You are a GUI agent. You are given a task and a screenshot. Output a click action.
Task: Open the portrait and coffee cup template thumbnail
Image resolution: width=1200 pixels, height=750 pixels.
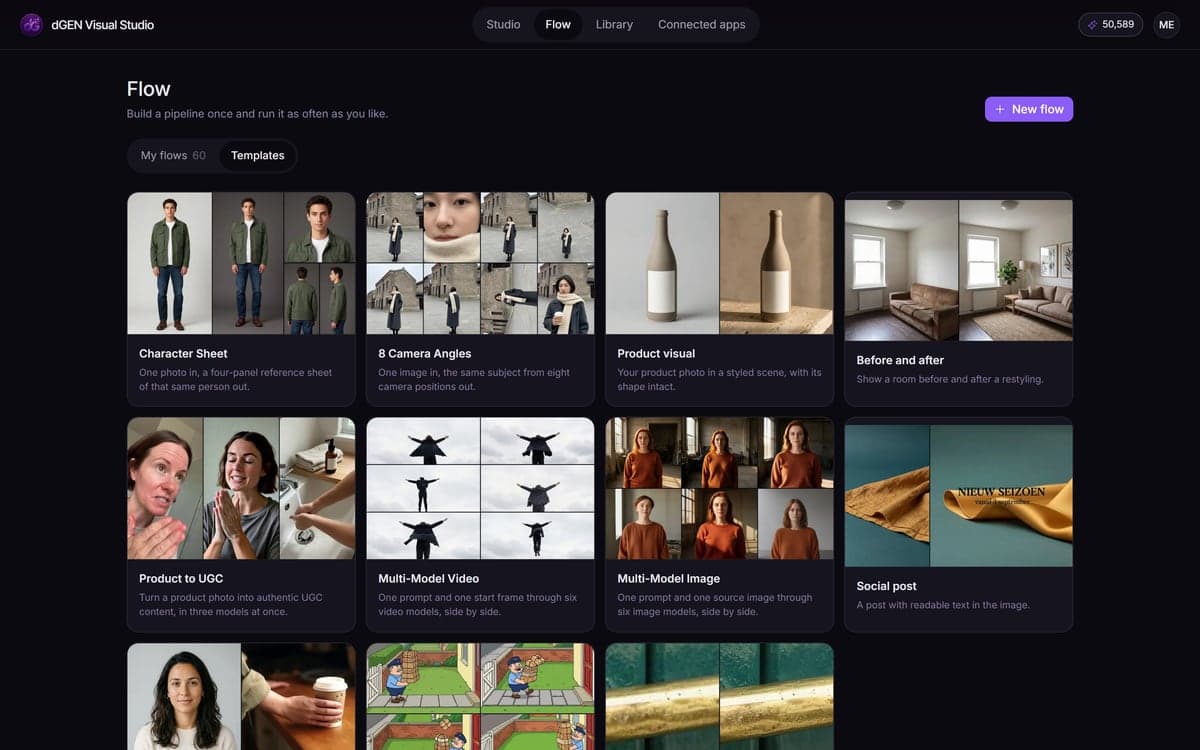click(x=241, y=696)
